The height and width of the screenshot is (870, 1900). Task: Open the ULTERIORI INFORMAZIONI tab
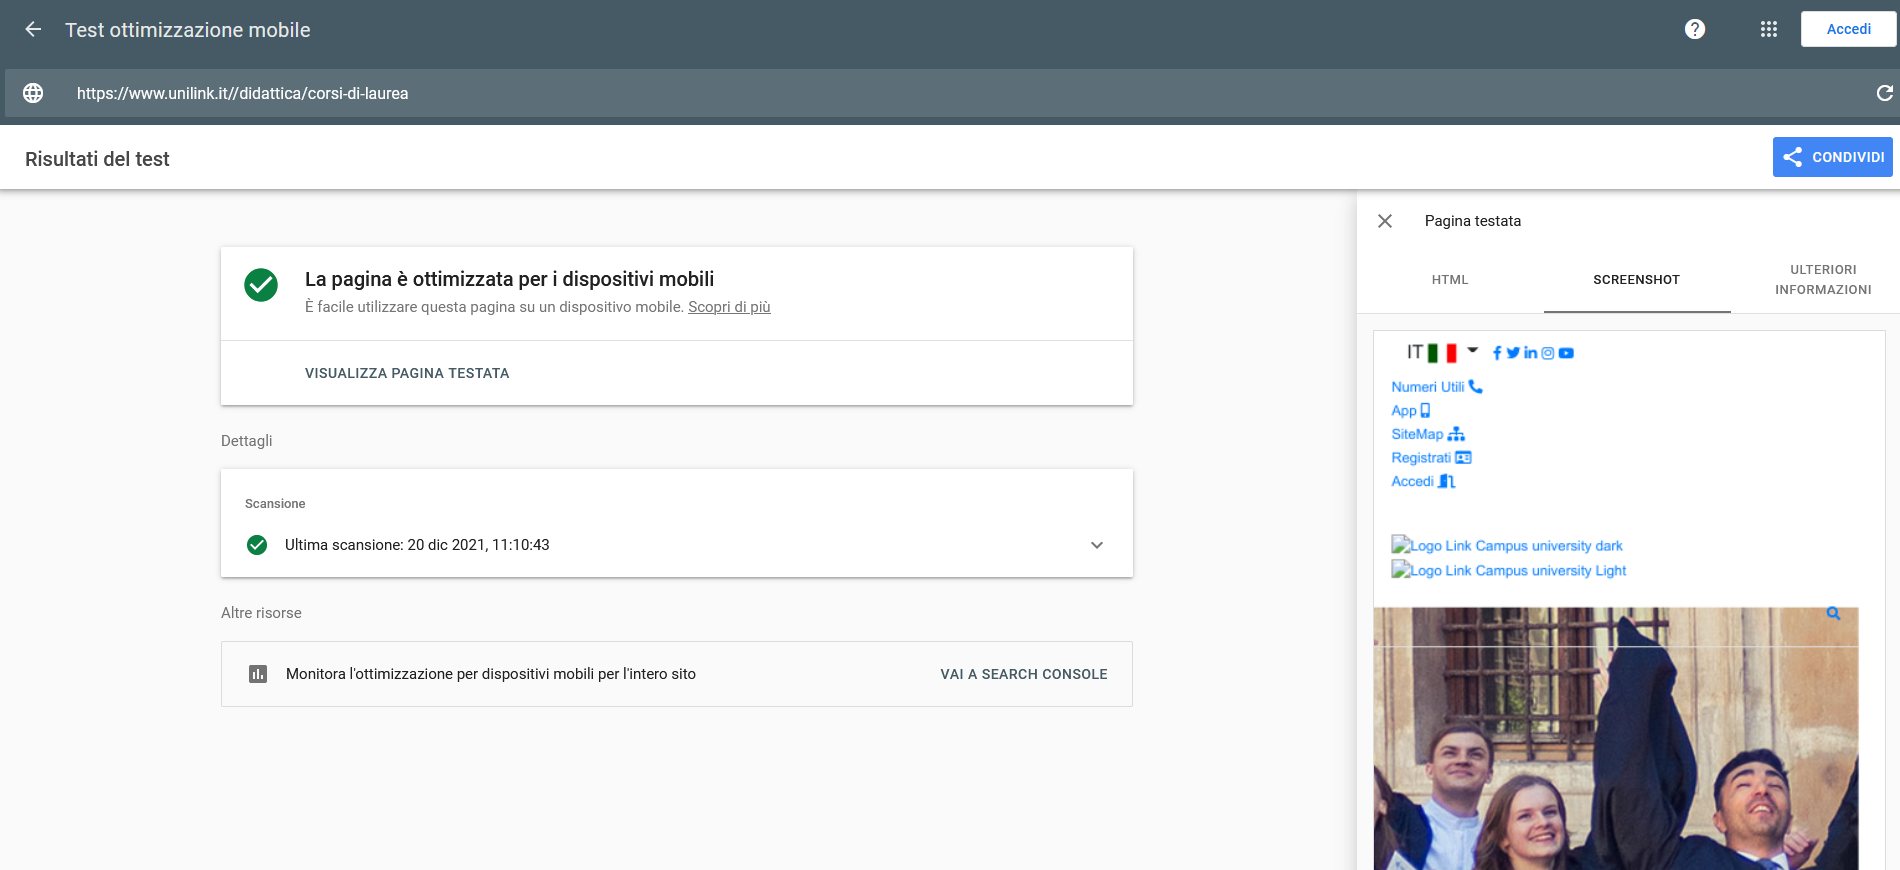pyautogui.click(x=1823, y=280)
